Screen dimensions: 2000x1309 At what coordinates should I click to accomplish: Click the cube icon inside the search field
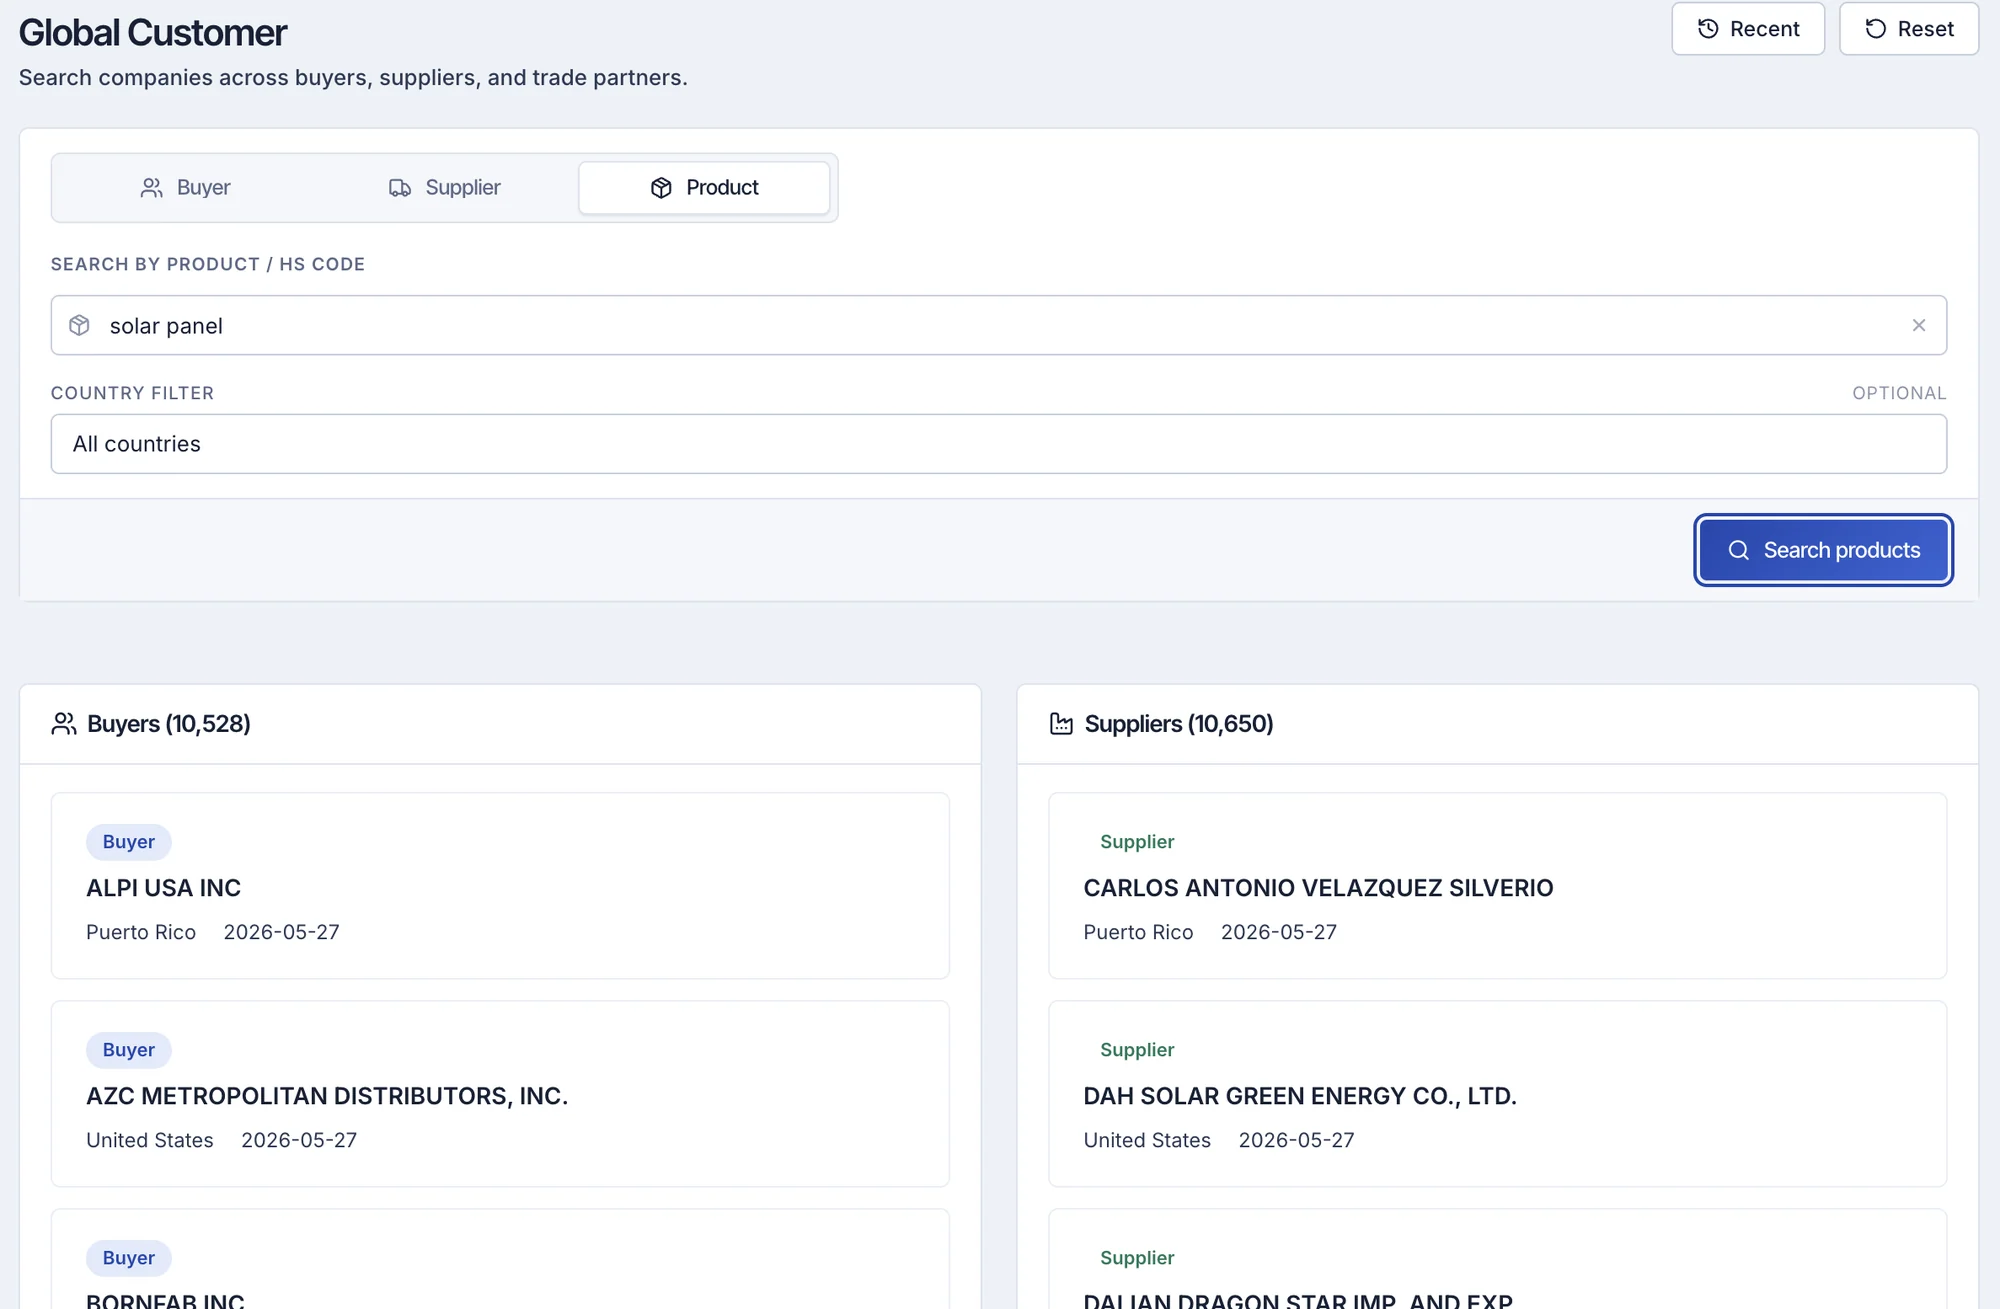click(79, 325)
